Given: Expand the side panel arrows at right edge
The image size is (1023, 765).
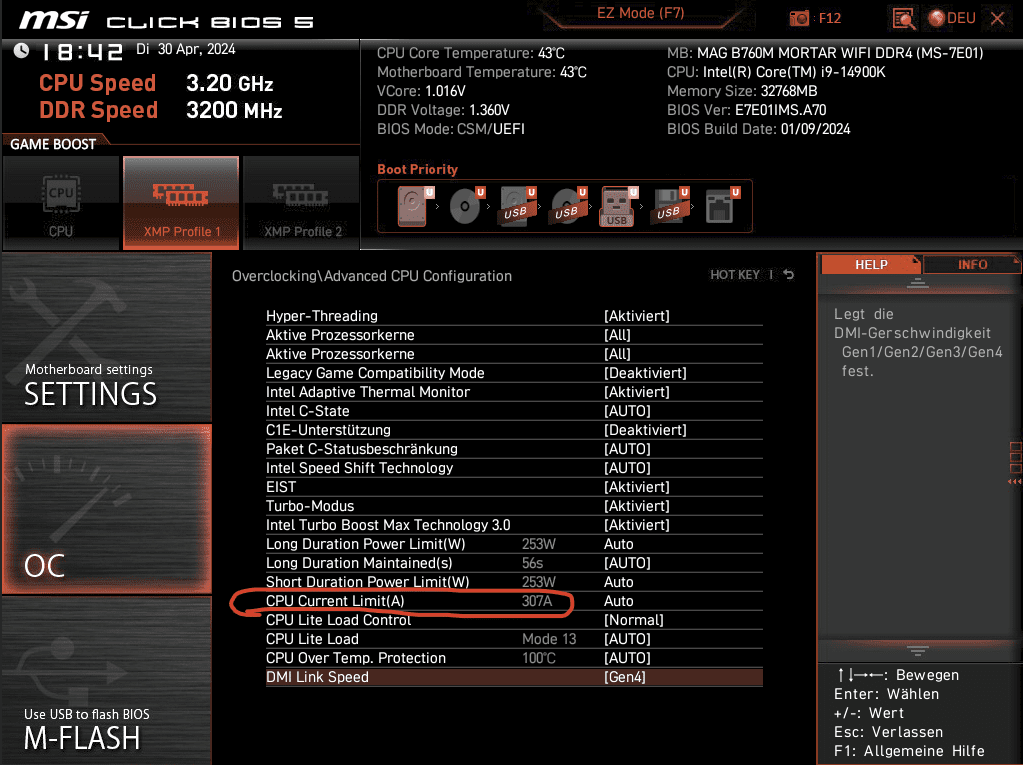Looking at the screenshot, I should [1015, 481].
